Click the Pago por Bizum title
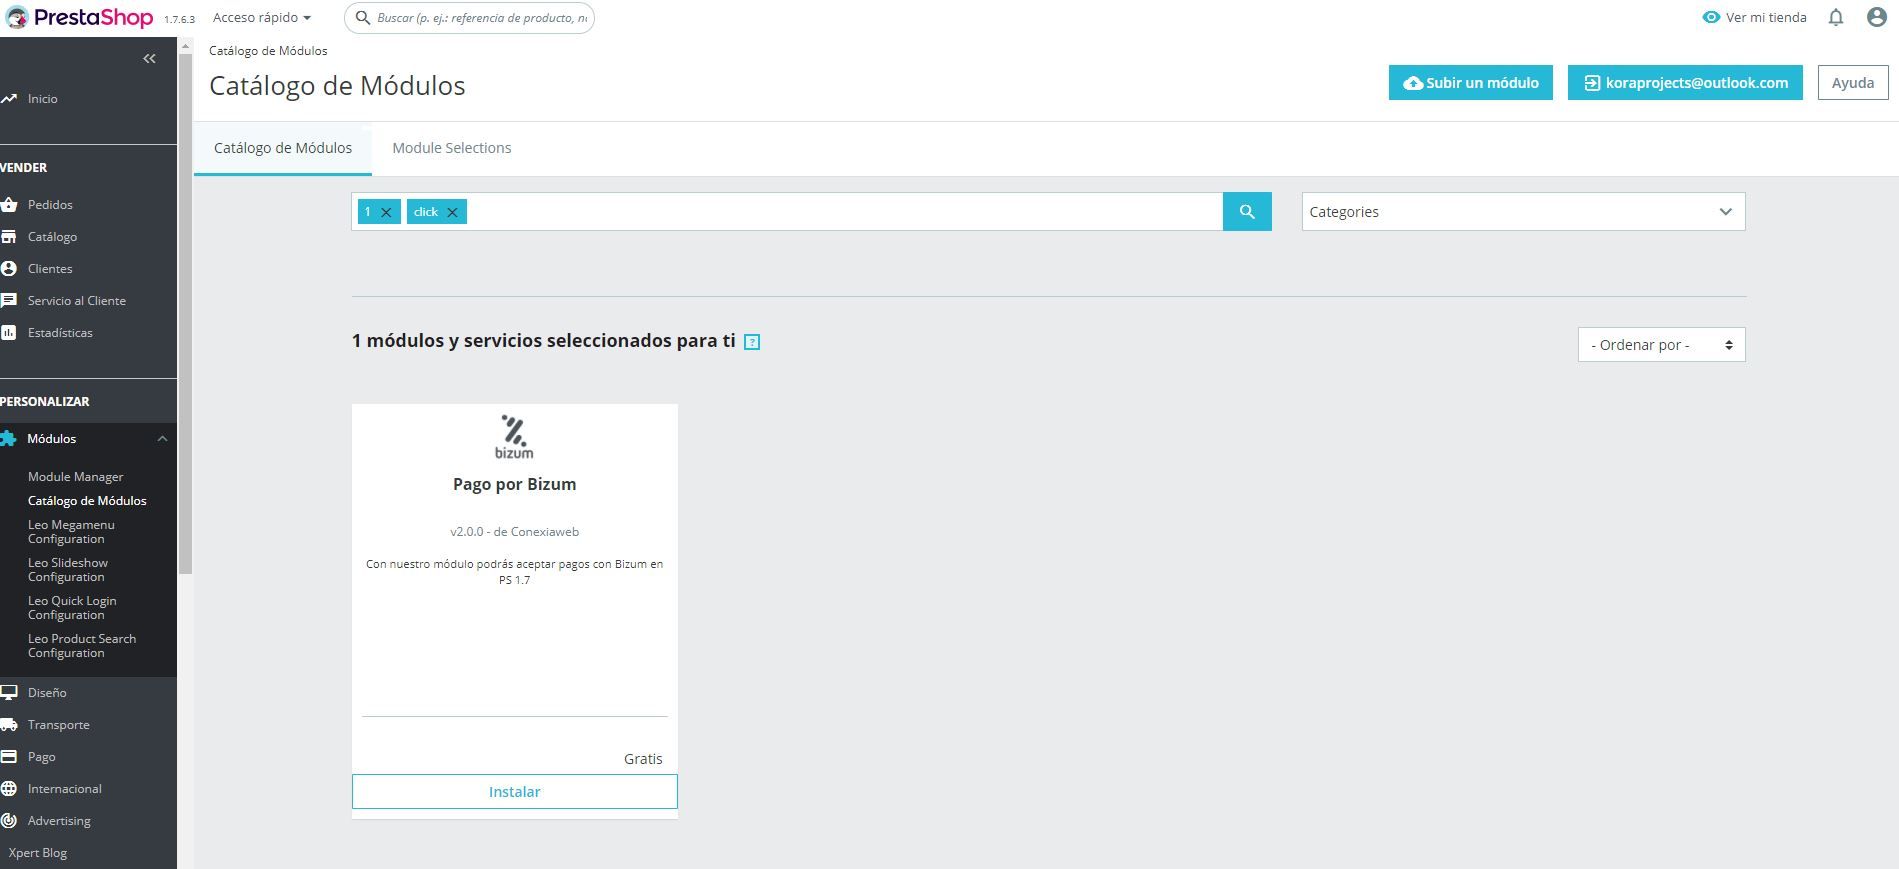The height and width of the screenshot is (869, 1899). [514, 484]
